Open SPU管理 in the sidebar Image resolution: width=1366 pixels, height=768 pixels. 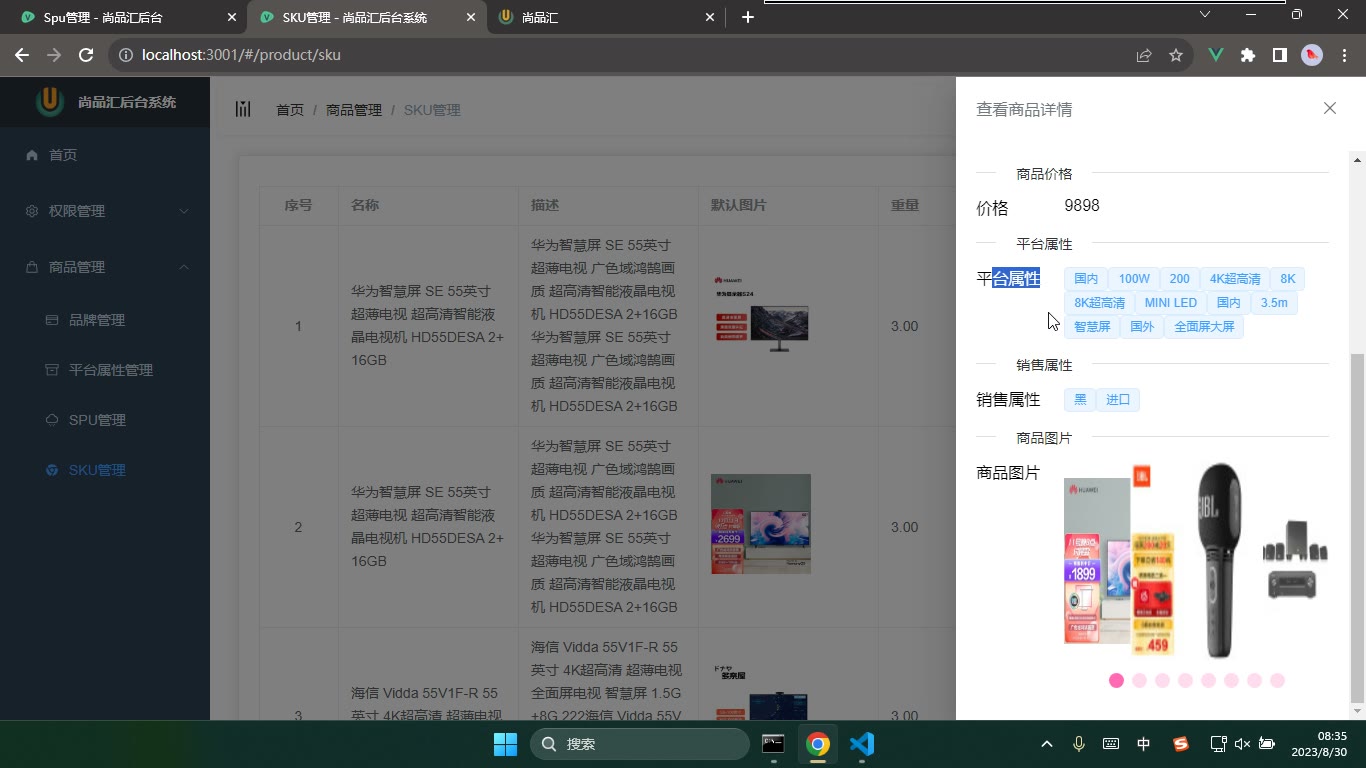[x=105, y=420]
